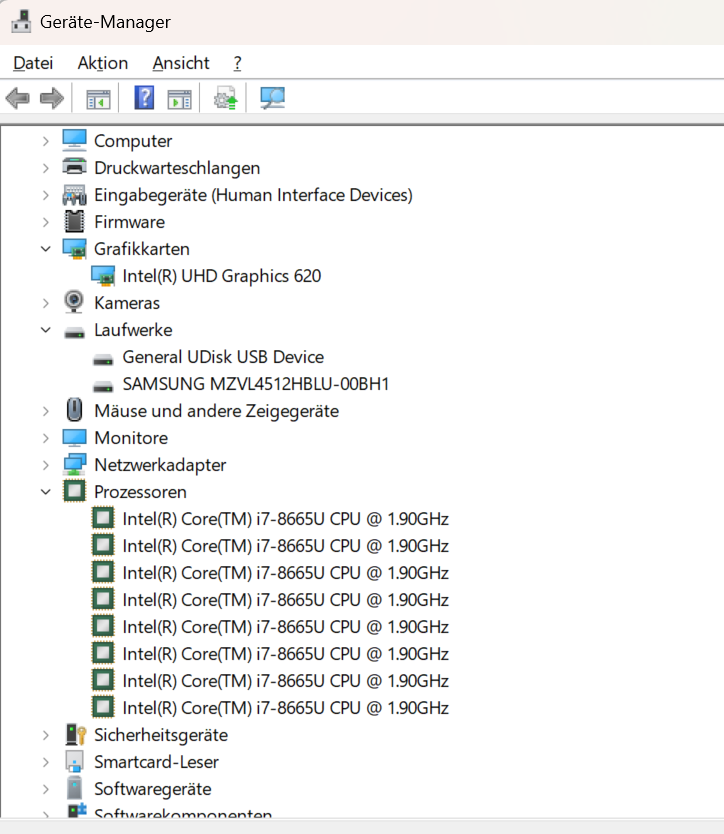724x834 pixels.
Task: Click the Smartcard-Leser icon
Action: (74, 762)
